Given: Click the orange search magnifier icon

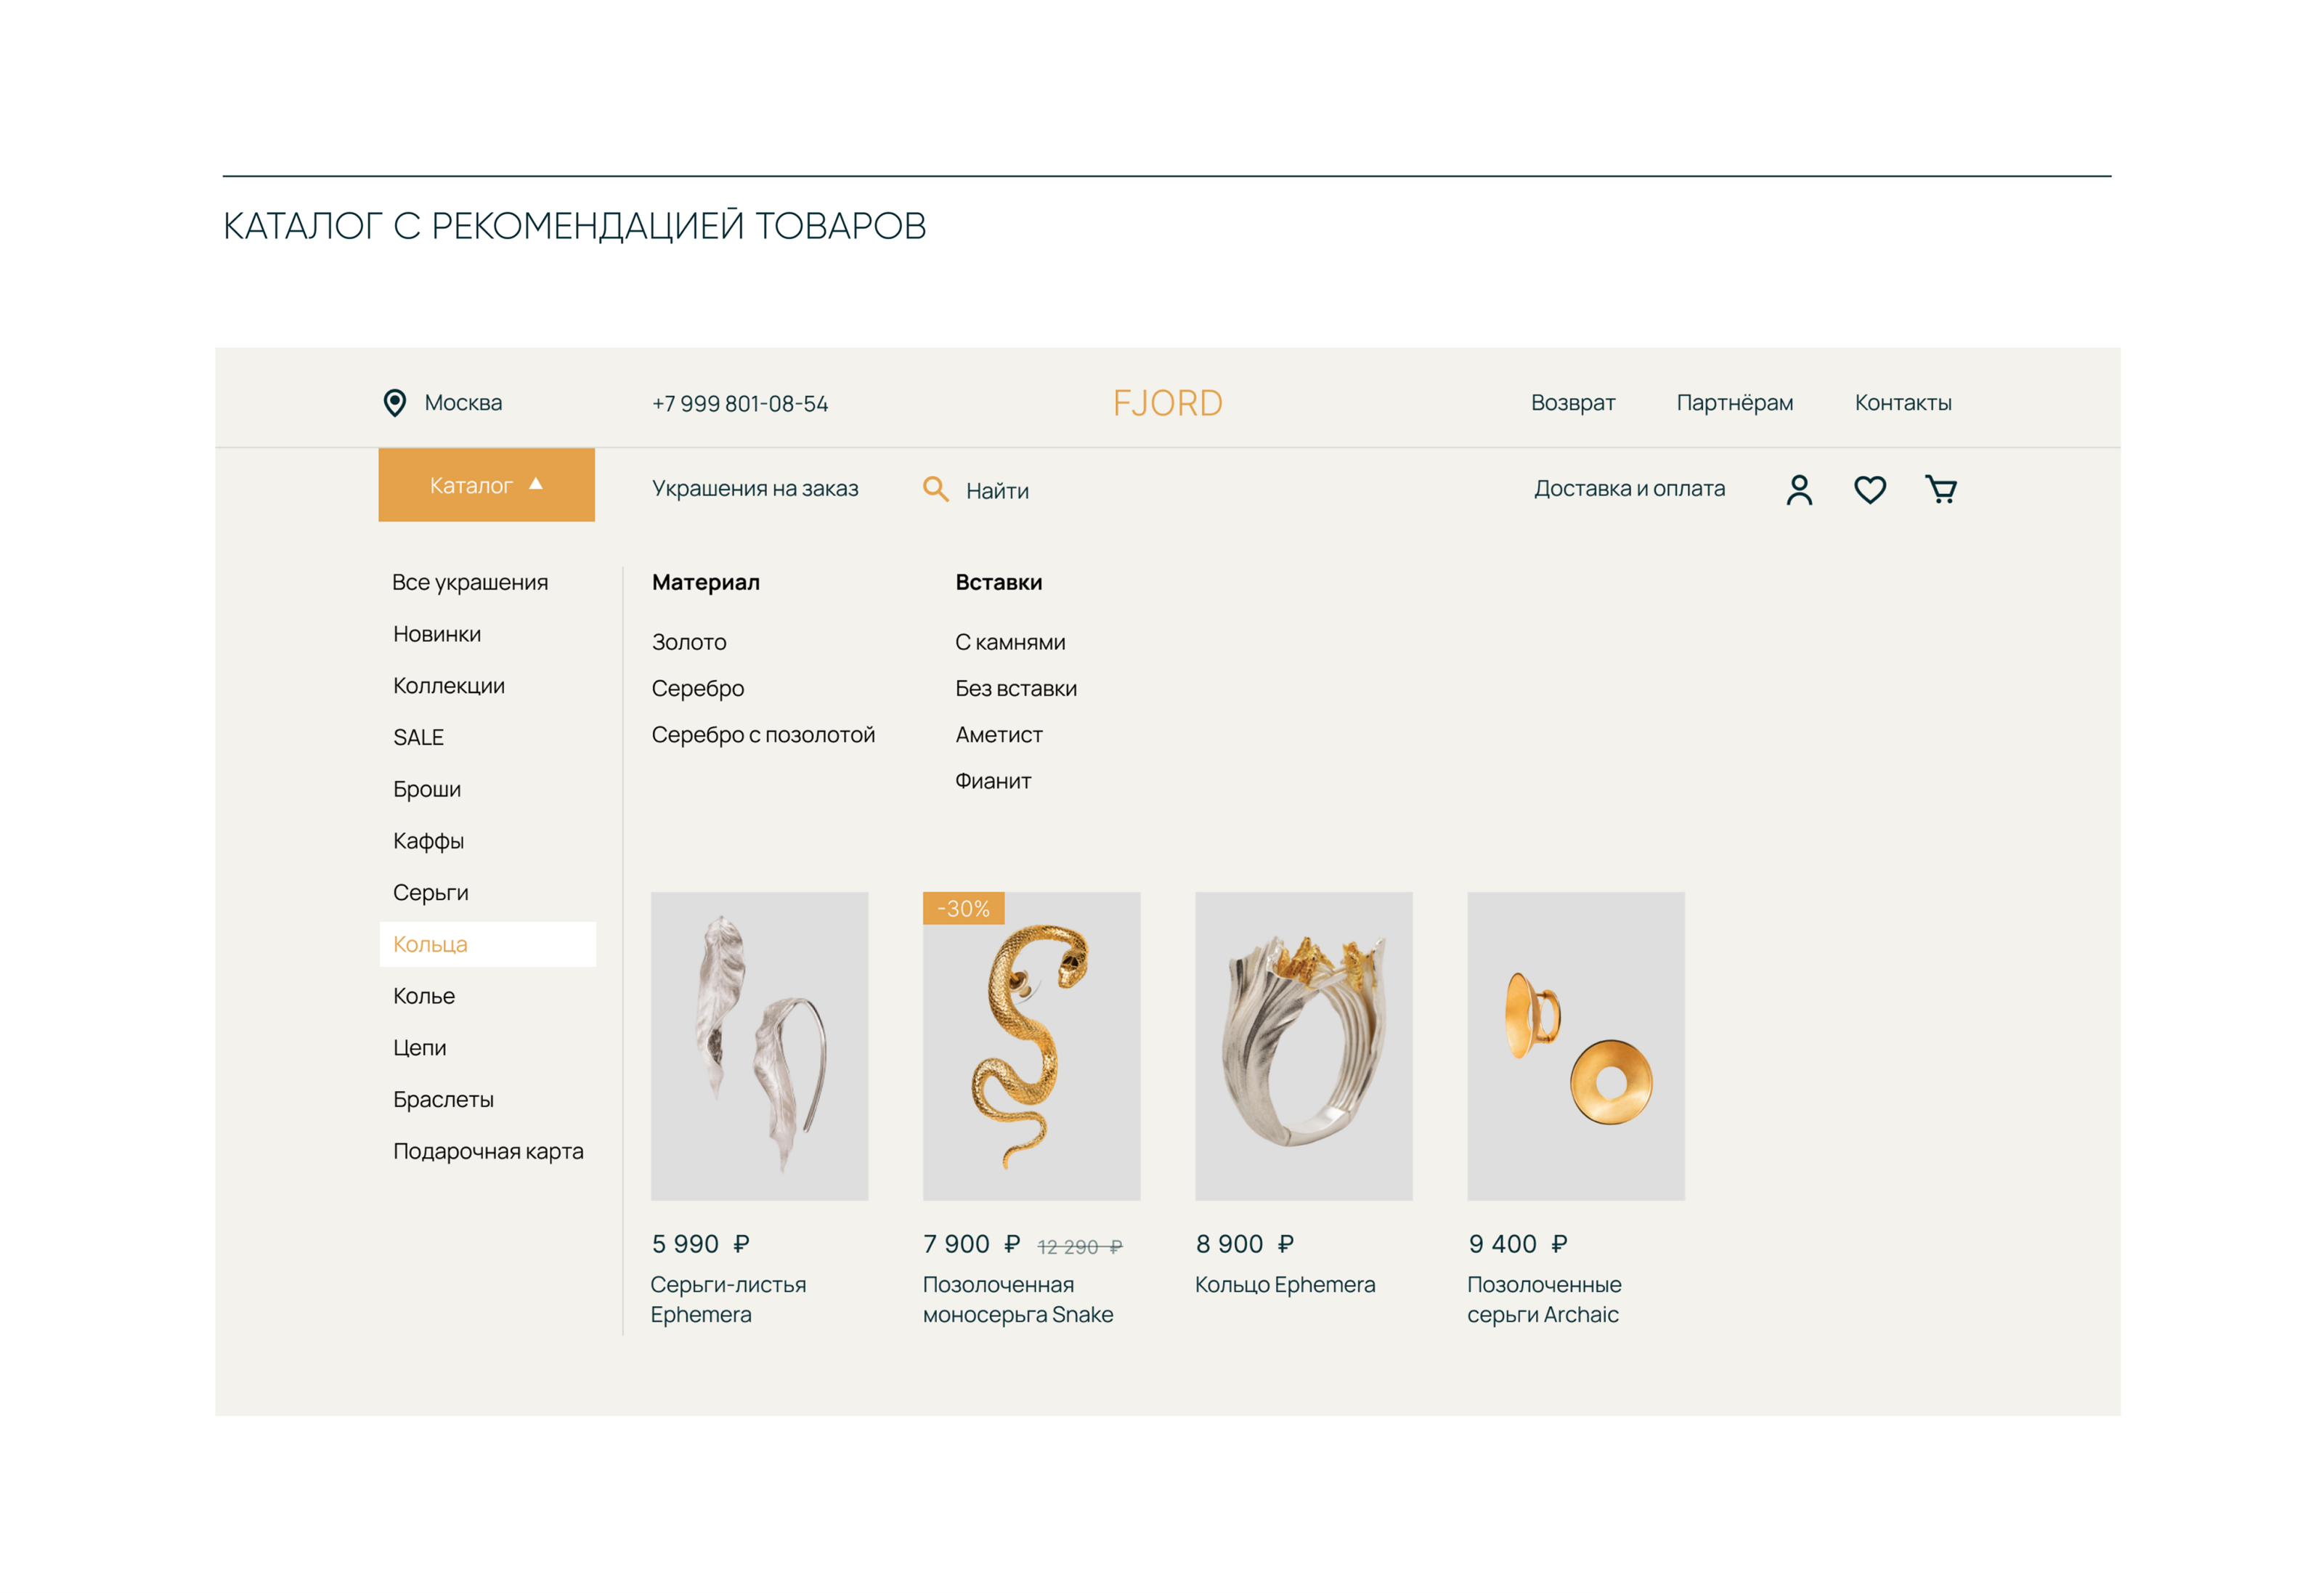Looking at the screenshot, I should point(935,489).
